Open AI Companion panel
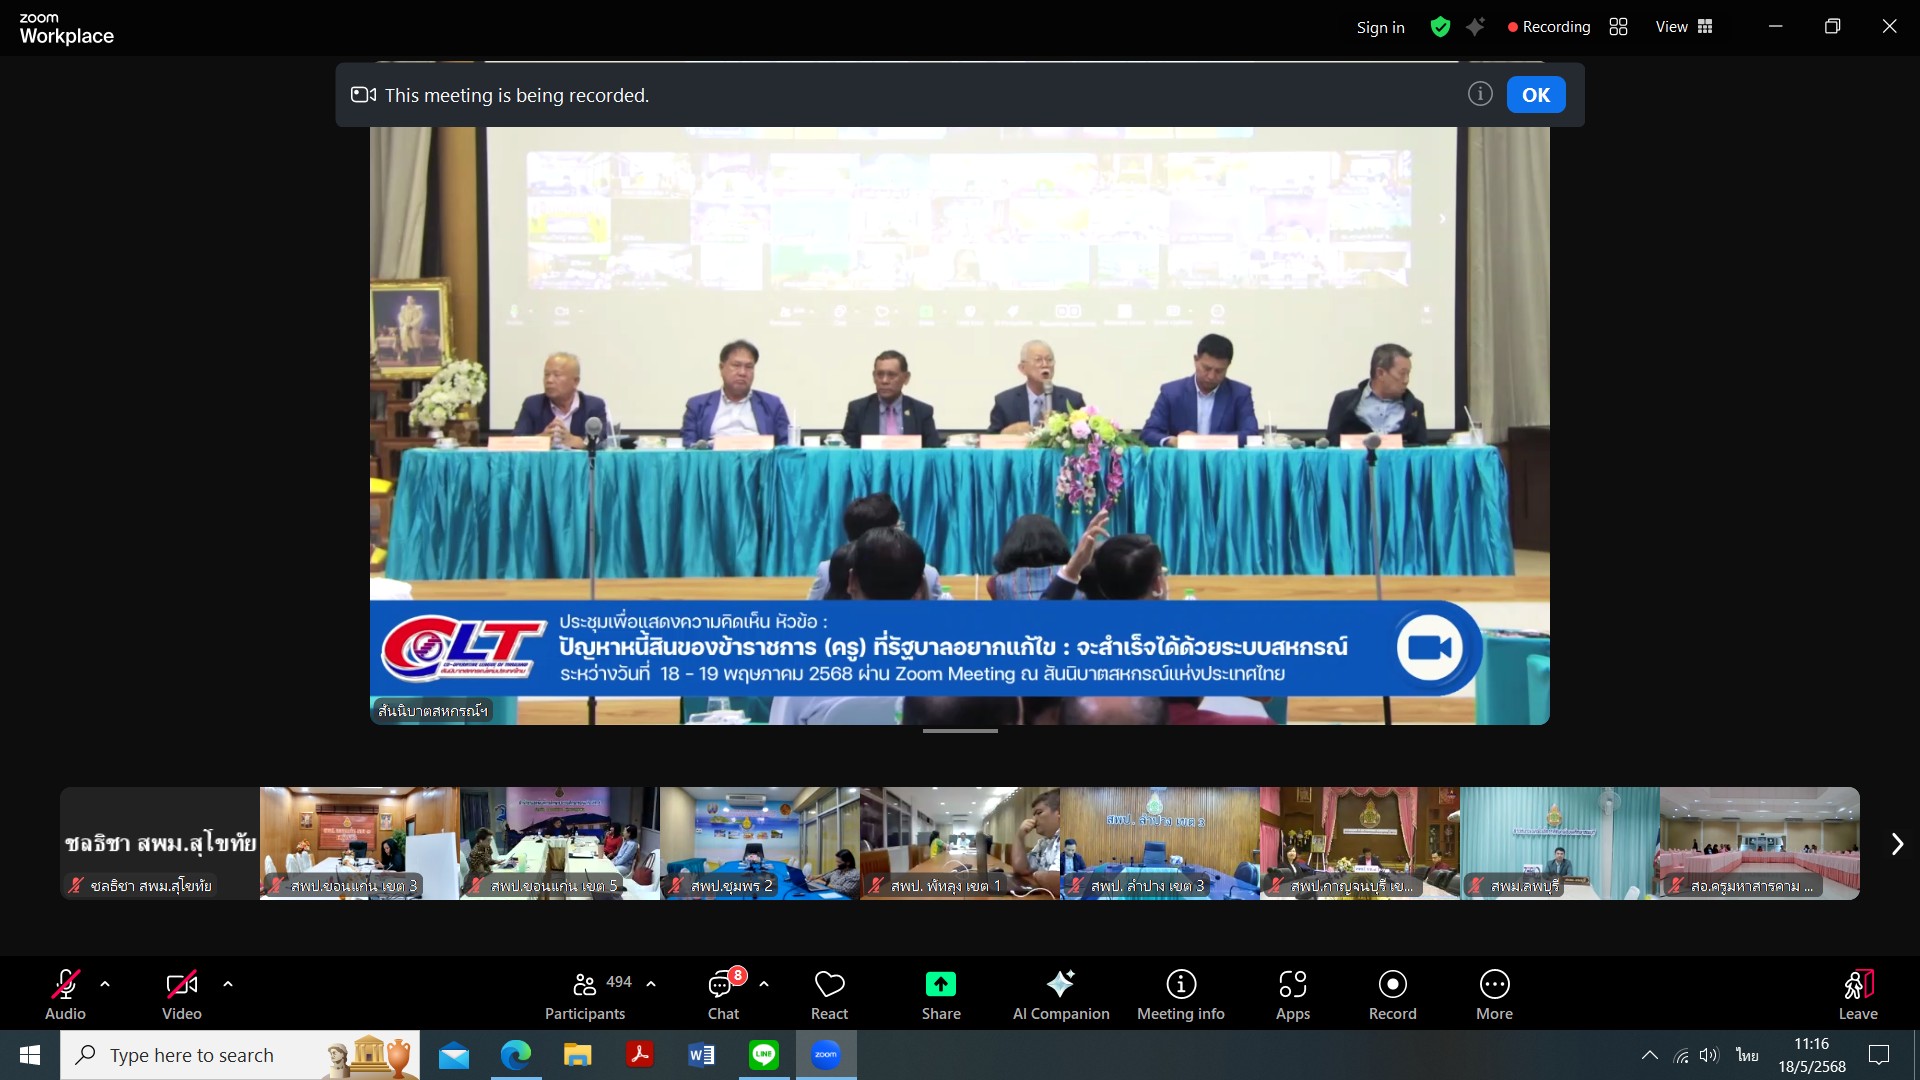This screenshot has width=1920, height=1080. 1060,995
